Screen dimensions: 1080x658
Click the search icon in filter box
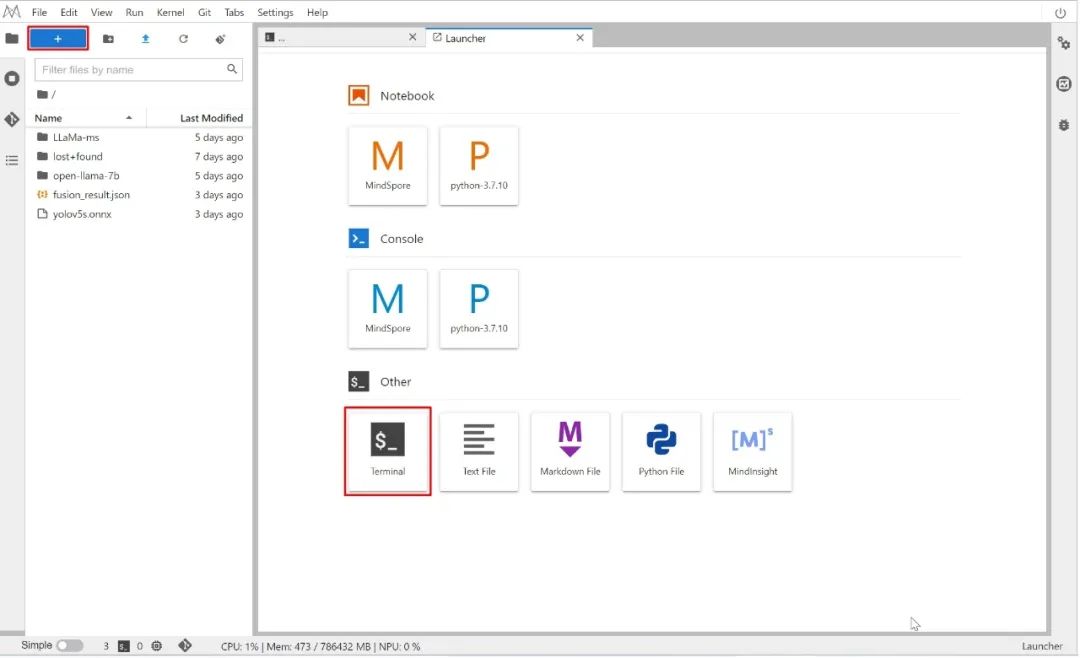click(232, 69)
